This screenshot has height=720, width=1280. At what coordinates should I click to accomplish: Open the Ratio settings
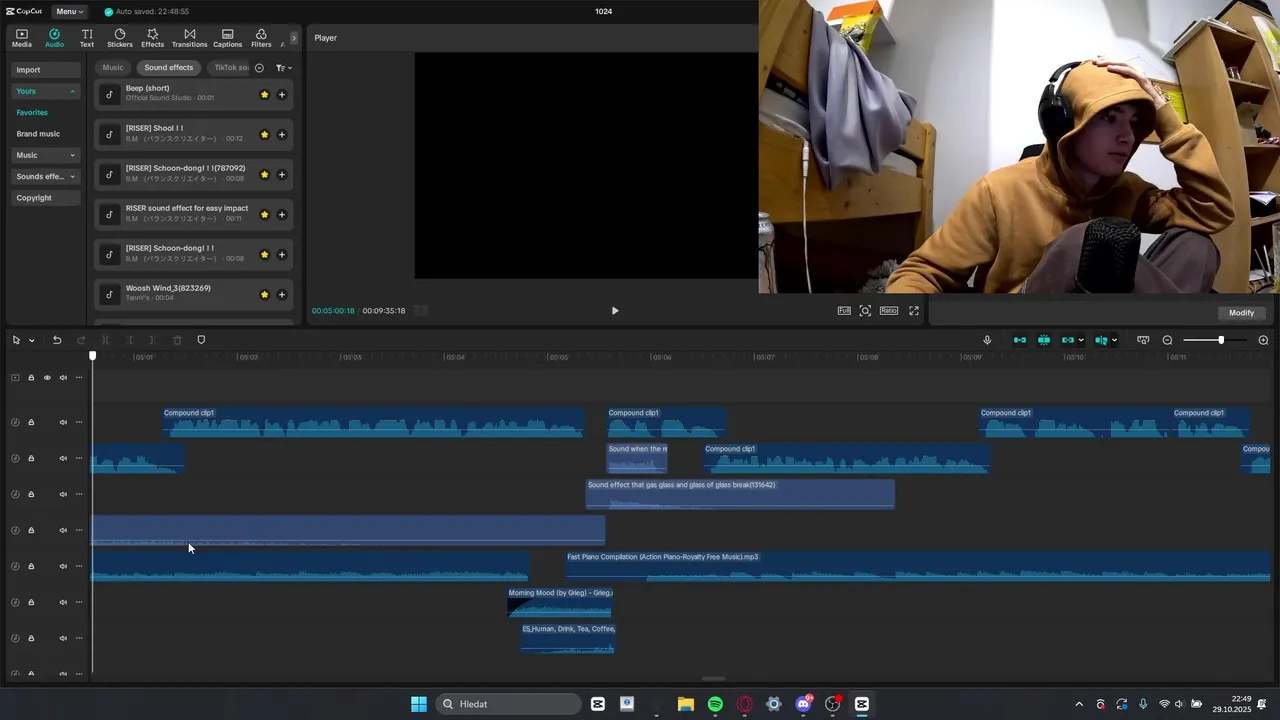(889, 311)
